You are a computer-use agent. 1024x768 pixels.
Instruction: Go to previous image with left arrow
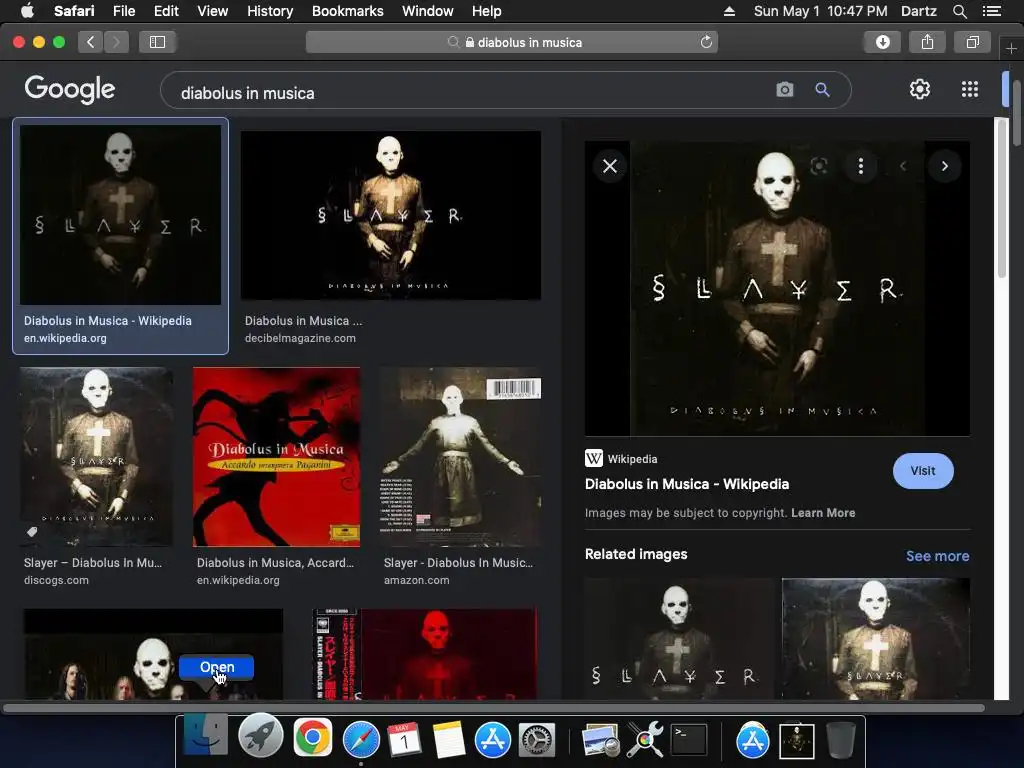903,166
